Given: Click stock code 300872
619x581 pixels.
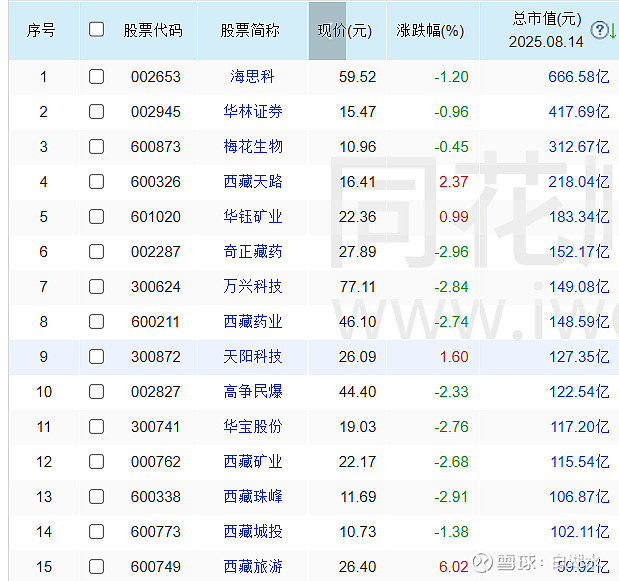Looking at the screenshot, I should tap(156, 357).
